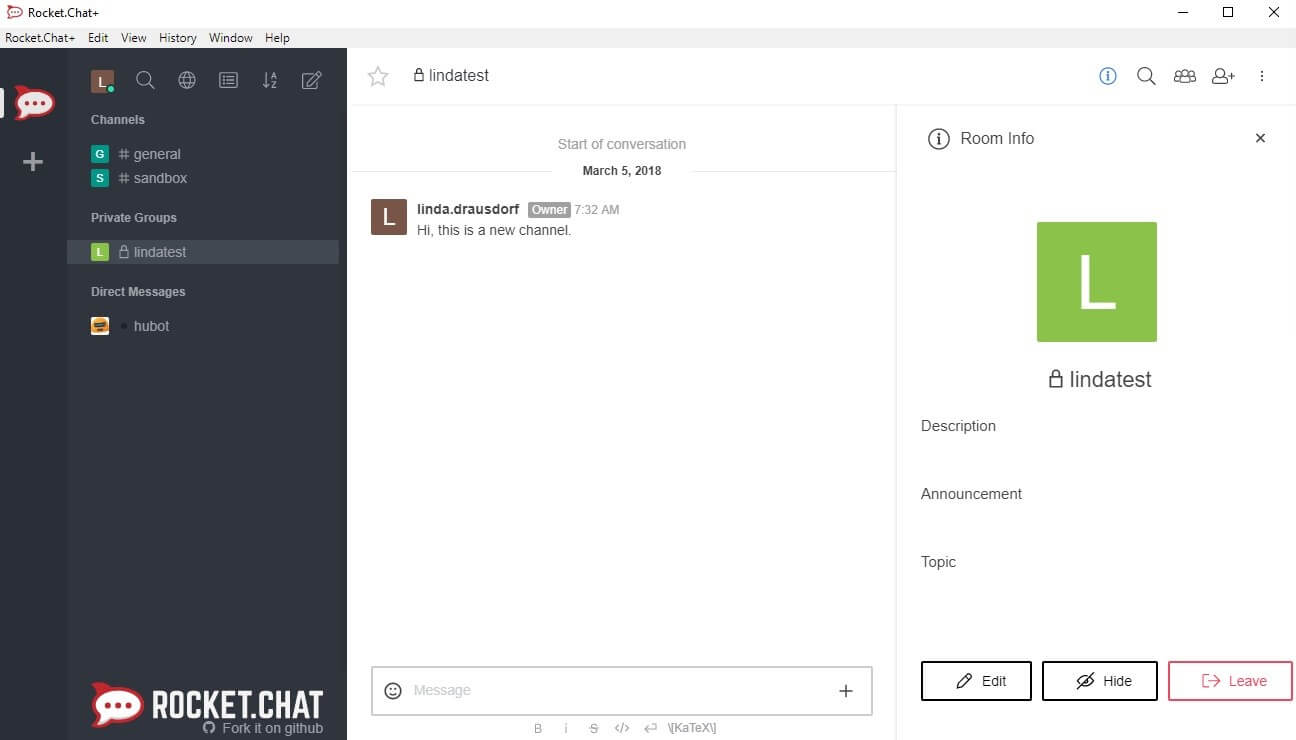Image resolution: width=1296 pixels, height=740 pixels.
Task: Click the add user icon
Action: (x=1223, y=76)
